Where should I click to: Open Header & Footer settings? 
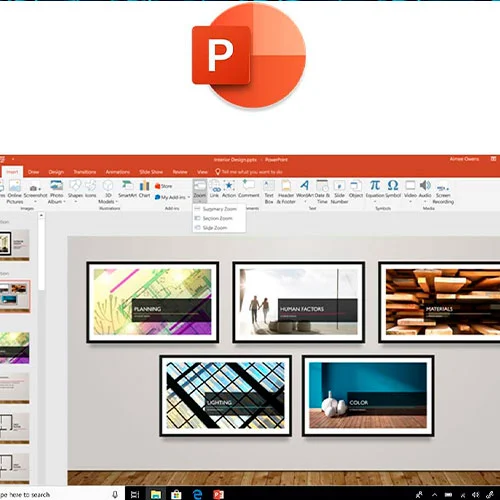point(286,192)
